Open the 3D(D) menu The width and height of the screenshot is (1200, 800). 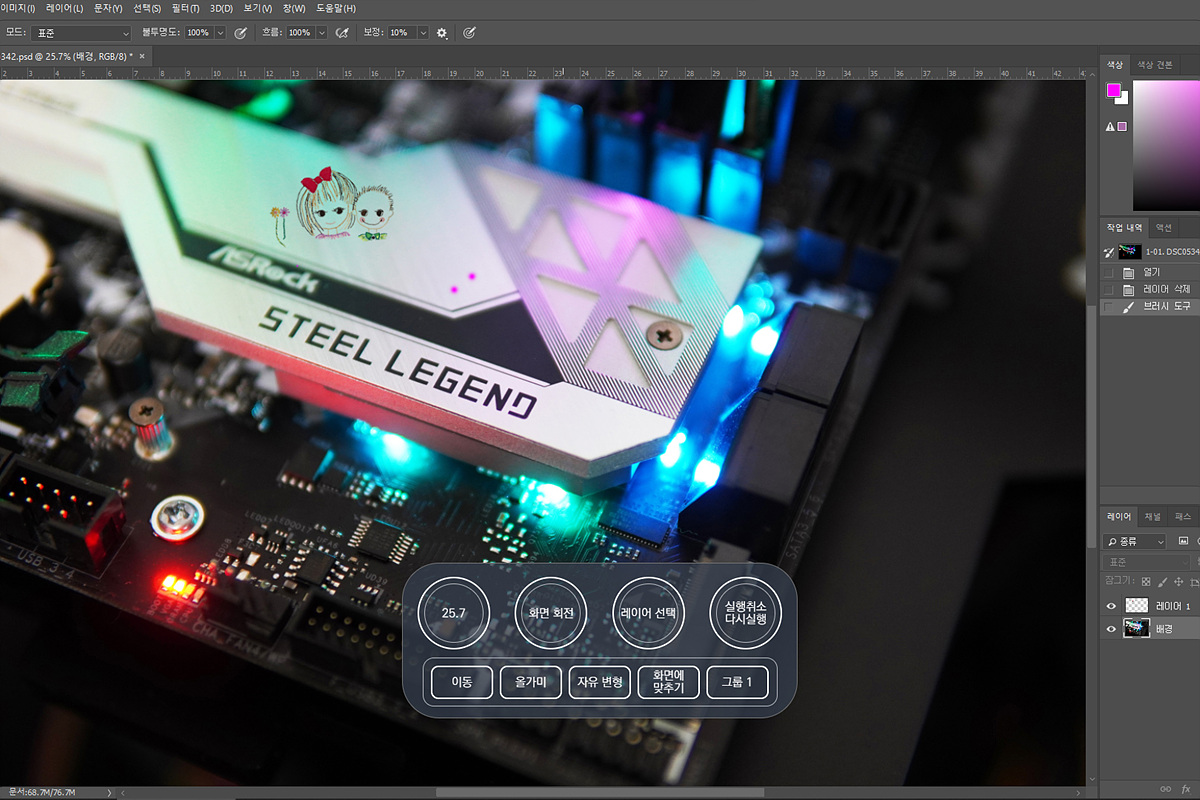221,8
